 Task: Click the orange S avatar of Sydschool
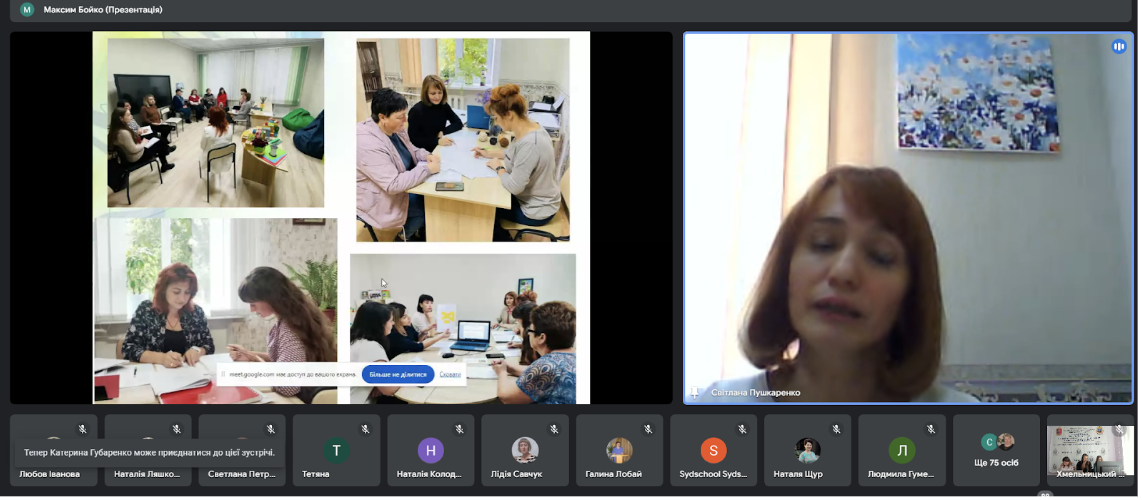click(x=713, y=451)
